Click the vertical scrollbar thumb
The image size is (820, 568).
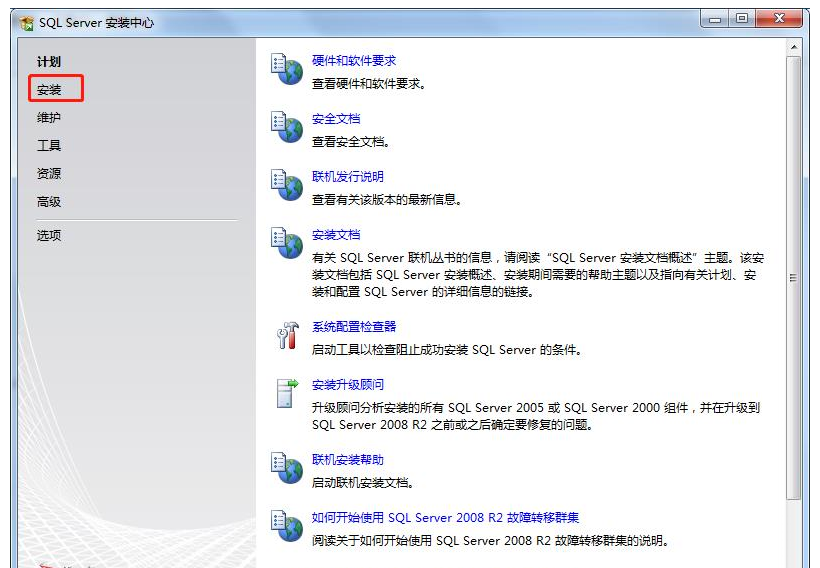click(x=794, y=278)
